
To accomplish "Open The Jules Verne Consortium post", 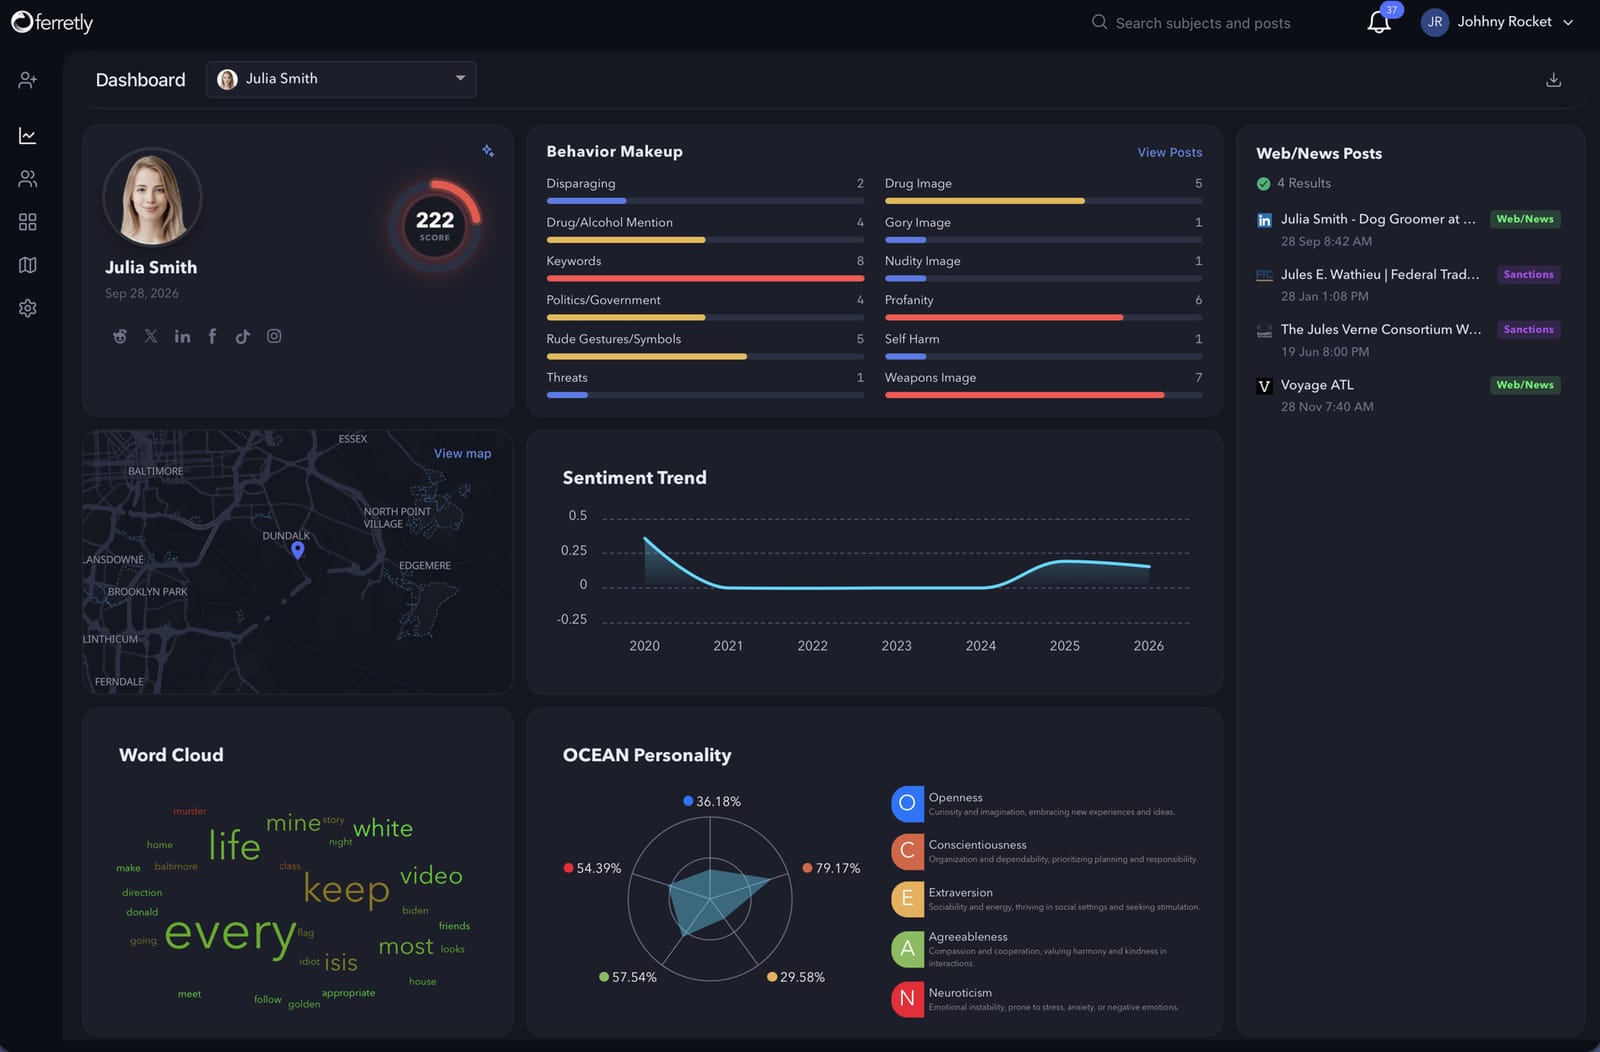I will 1381,329.
